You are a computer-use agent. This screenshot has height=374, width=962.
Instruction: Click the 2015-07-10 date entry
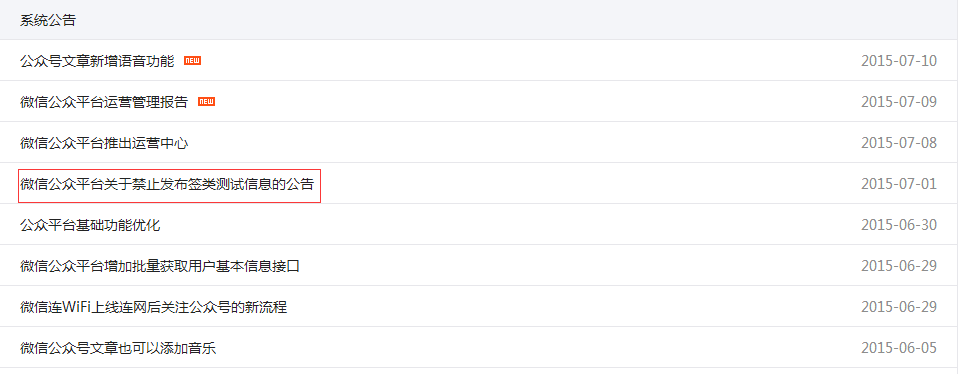coord(899,61)
